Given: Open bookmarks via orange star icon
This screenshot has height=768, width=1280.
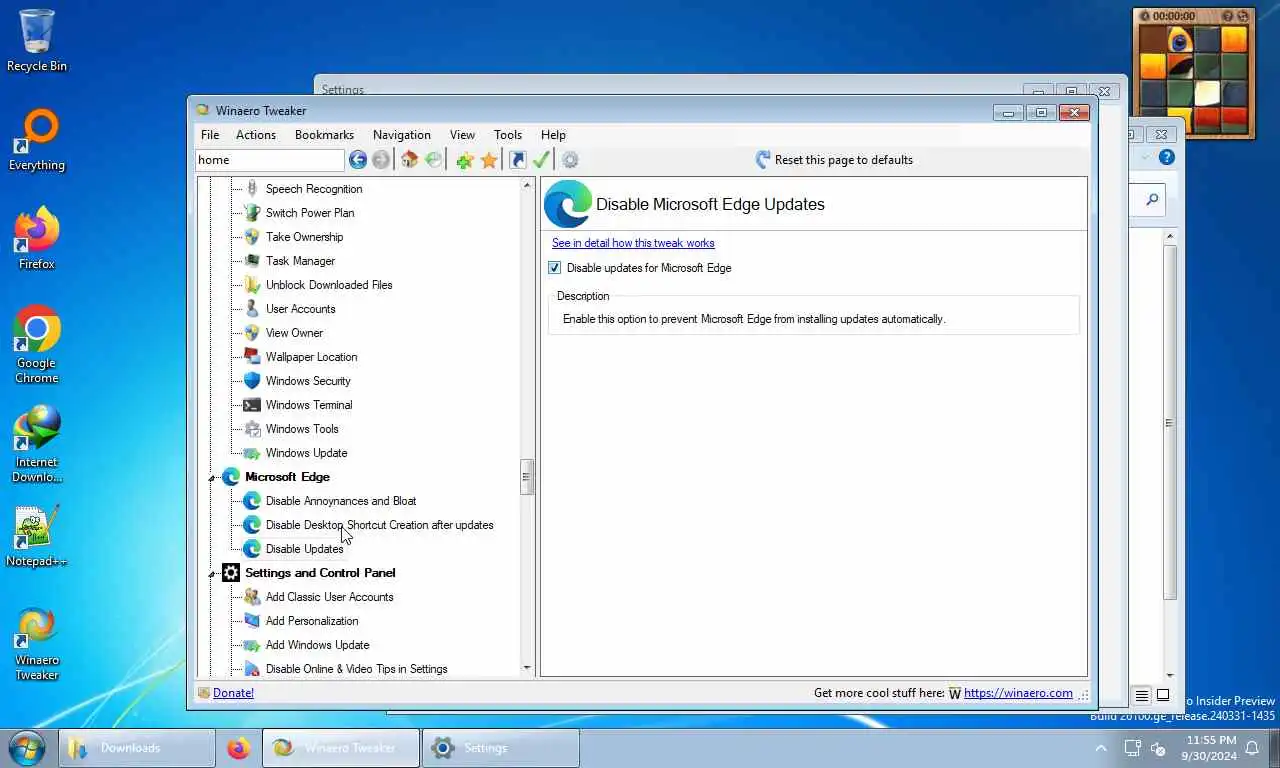Looking at the screenshot, I should [x=489, y=160].
